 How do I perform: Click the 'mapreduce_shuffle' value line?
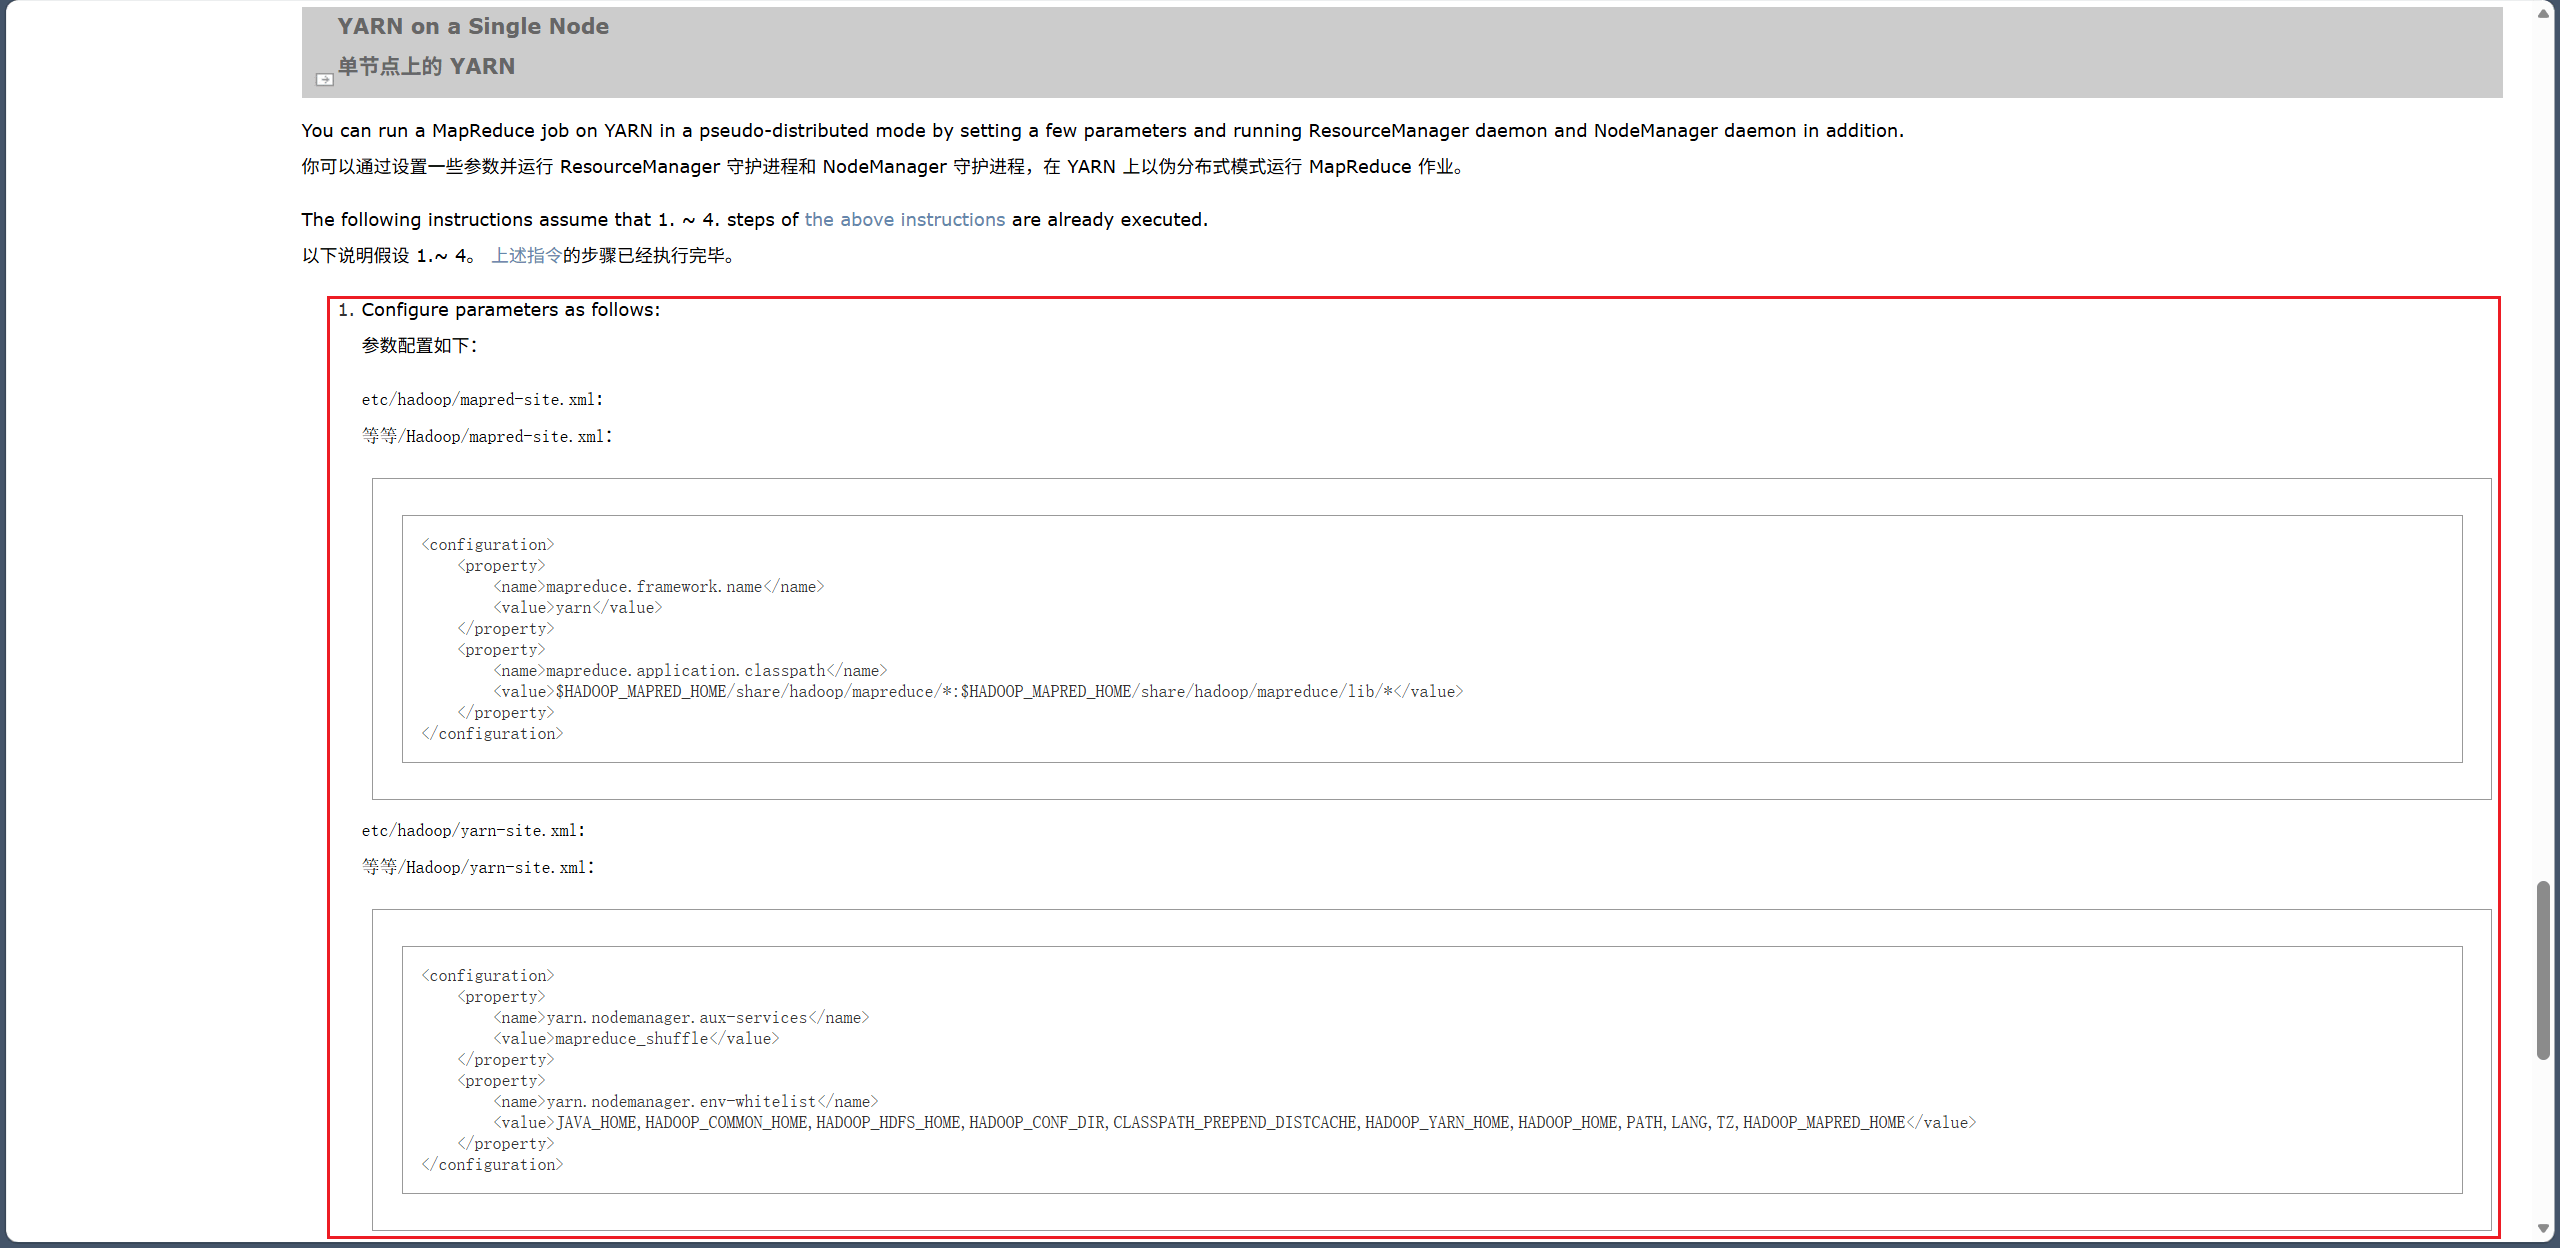636,1039
